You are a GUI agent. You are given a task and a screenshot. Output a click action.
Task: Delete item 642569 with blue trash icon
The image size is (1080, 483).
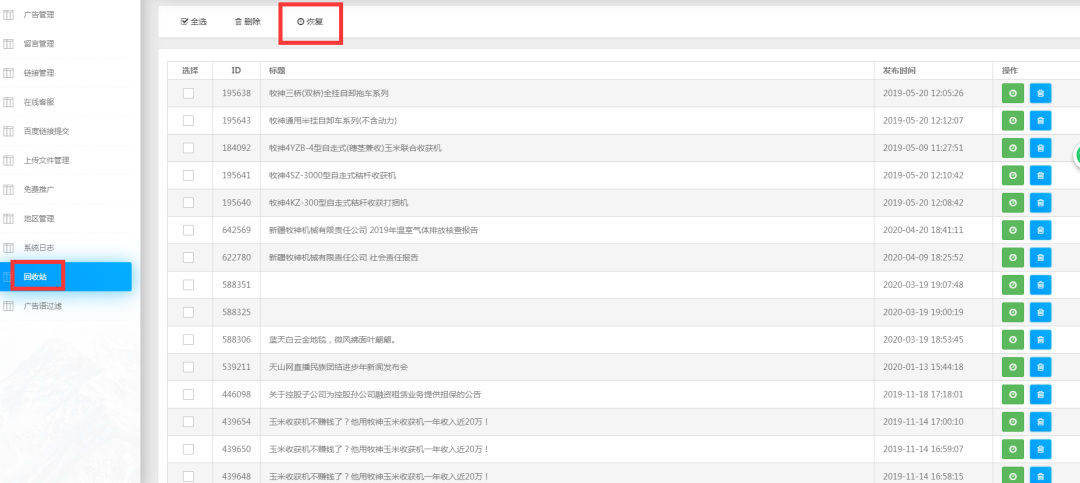click(1040, 230)
